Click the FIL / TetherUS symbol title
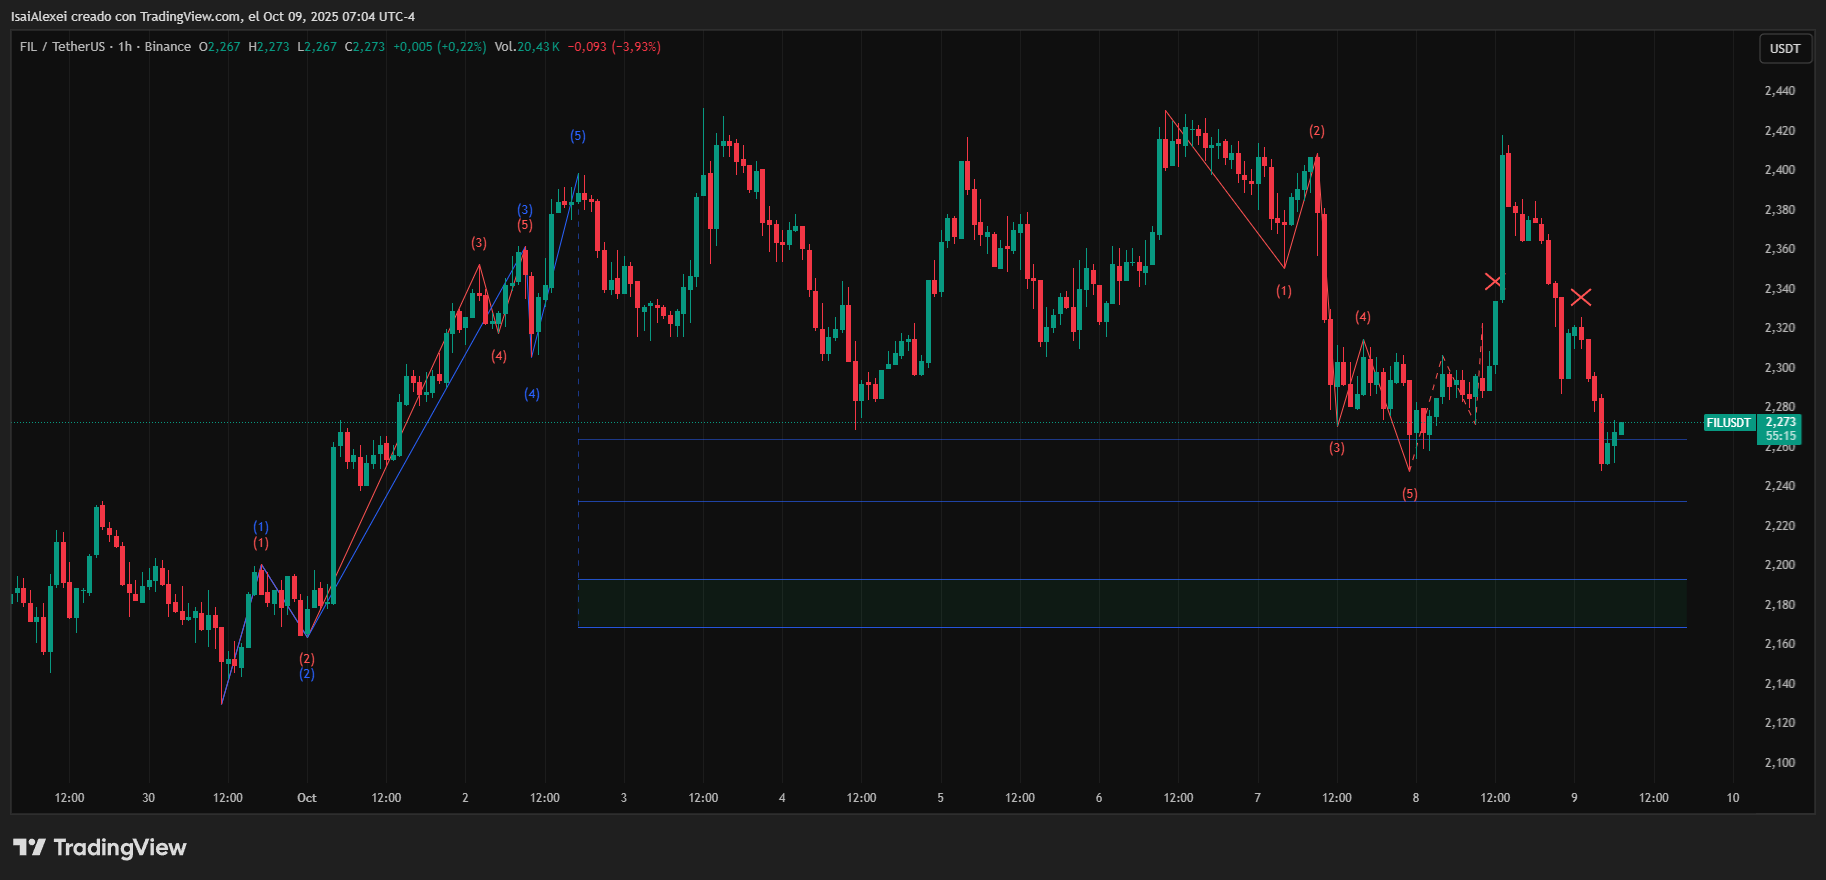The width and height of the screenshot is (1826, 880). point(62,47)
